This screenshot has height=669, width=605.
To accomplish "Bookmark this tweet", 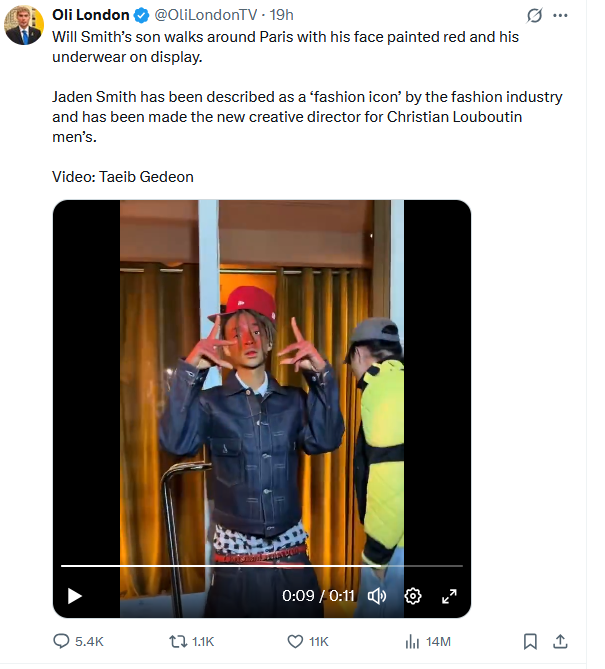I will click(531, 641).
